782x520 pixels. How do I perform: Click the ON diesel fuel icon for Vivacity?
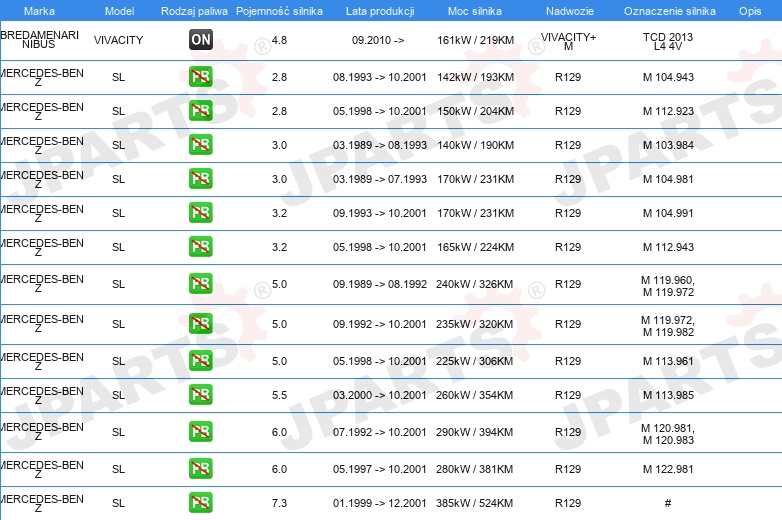click(x=200, y=40)
